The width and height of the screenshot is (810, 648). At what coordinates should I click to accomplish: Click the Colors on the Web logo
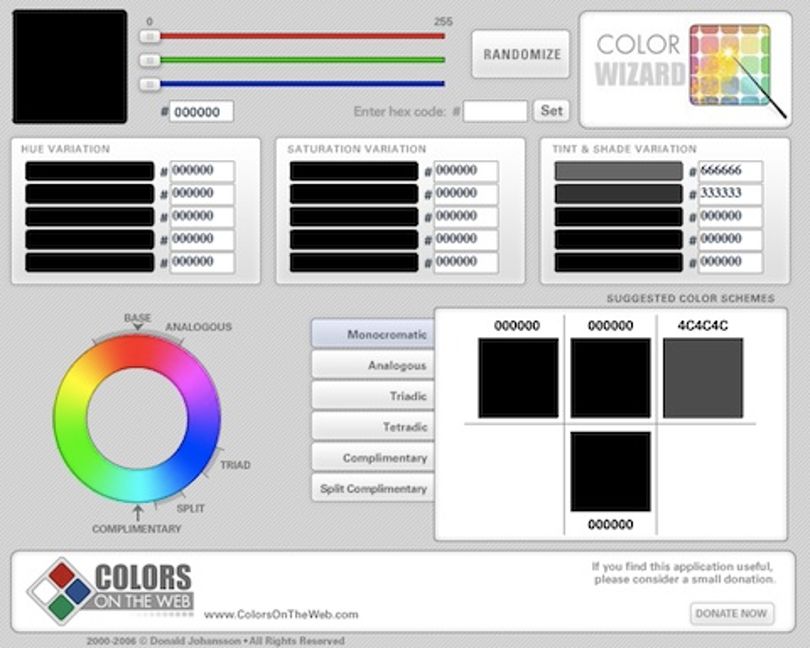click(110, 591)
